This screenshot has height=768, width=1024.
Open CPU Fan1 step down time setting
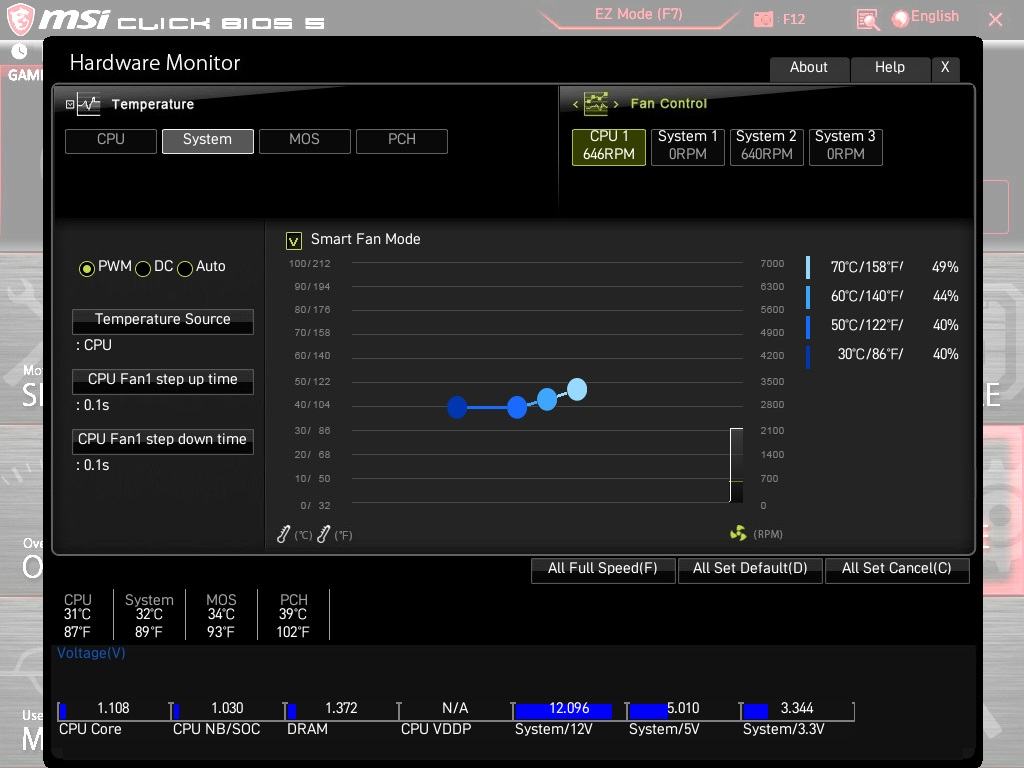[x=163, y=441]
